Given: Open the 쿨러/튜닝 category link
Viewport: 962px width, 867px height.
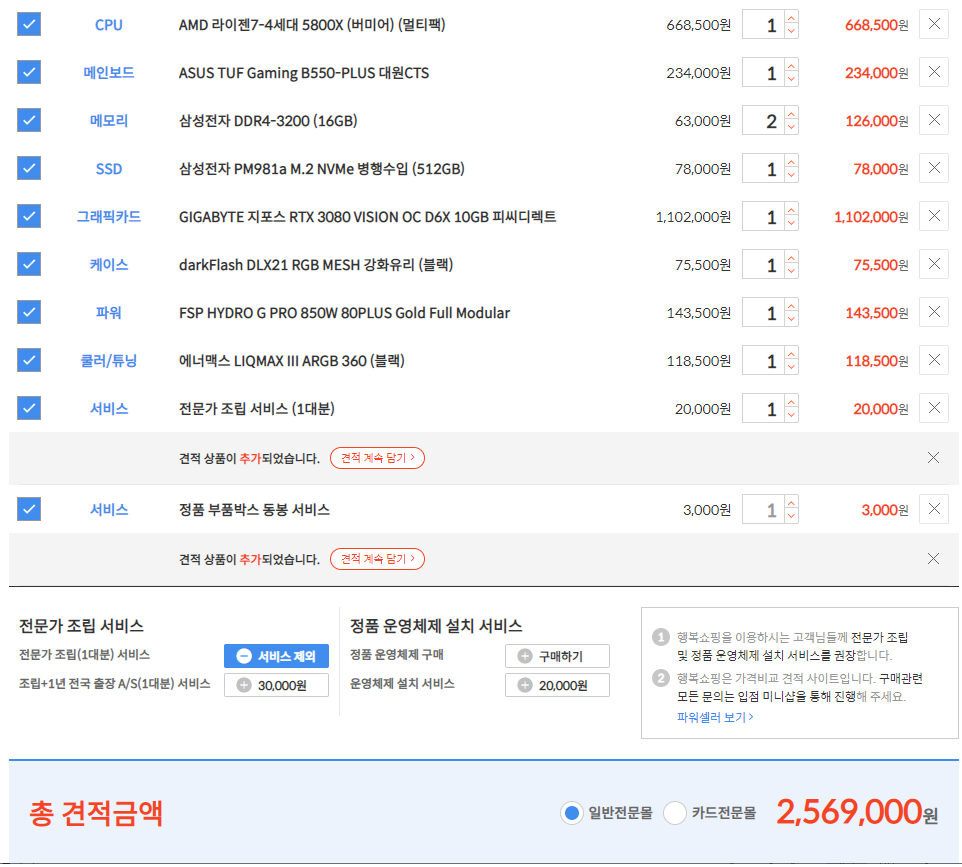Looking at the screenshot, I should tap(109, 361).
